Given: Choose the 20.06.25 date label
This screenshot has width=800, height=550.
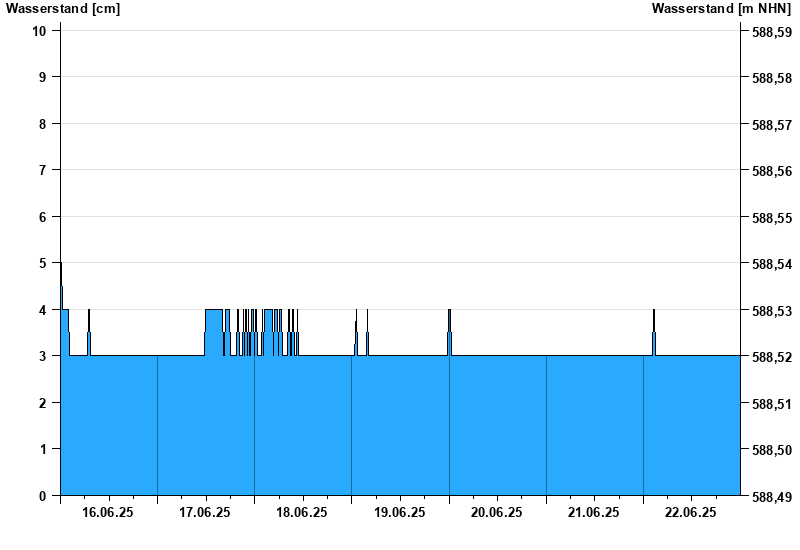Looking at the screenshot, I should click(497, 513).
